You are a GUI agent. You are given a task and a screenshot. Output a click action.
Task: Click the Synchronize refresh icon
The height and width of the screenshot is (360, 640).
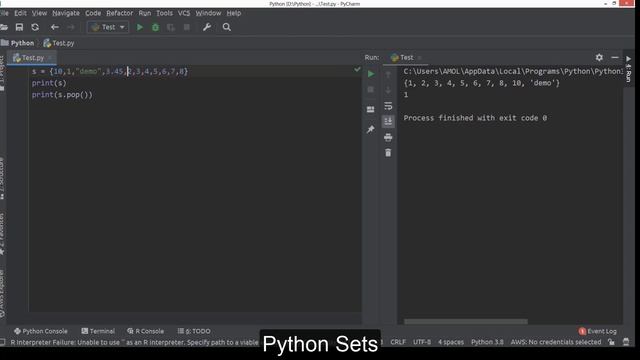(35, 27)
